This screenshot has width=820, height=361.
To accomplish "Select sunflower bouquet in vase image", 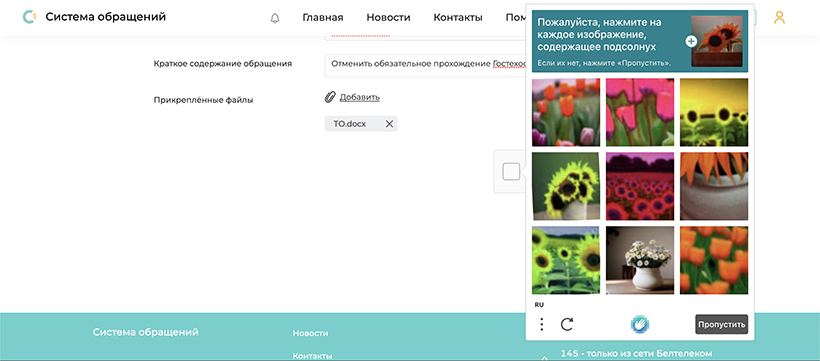I will (x=566, y=186).
